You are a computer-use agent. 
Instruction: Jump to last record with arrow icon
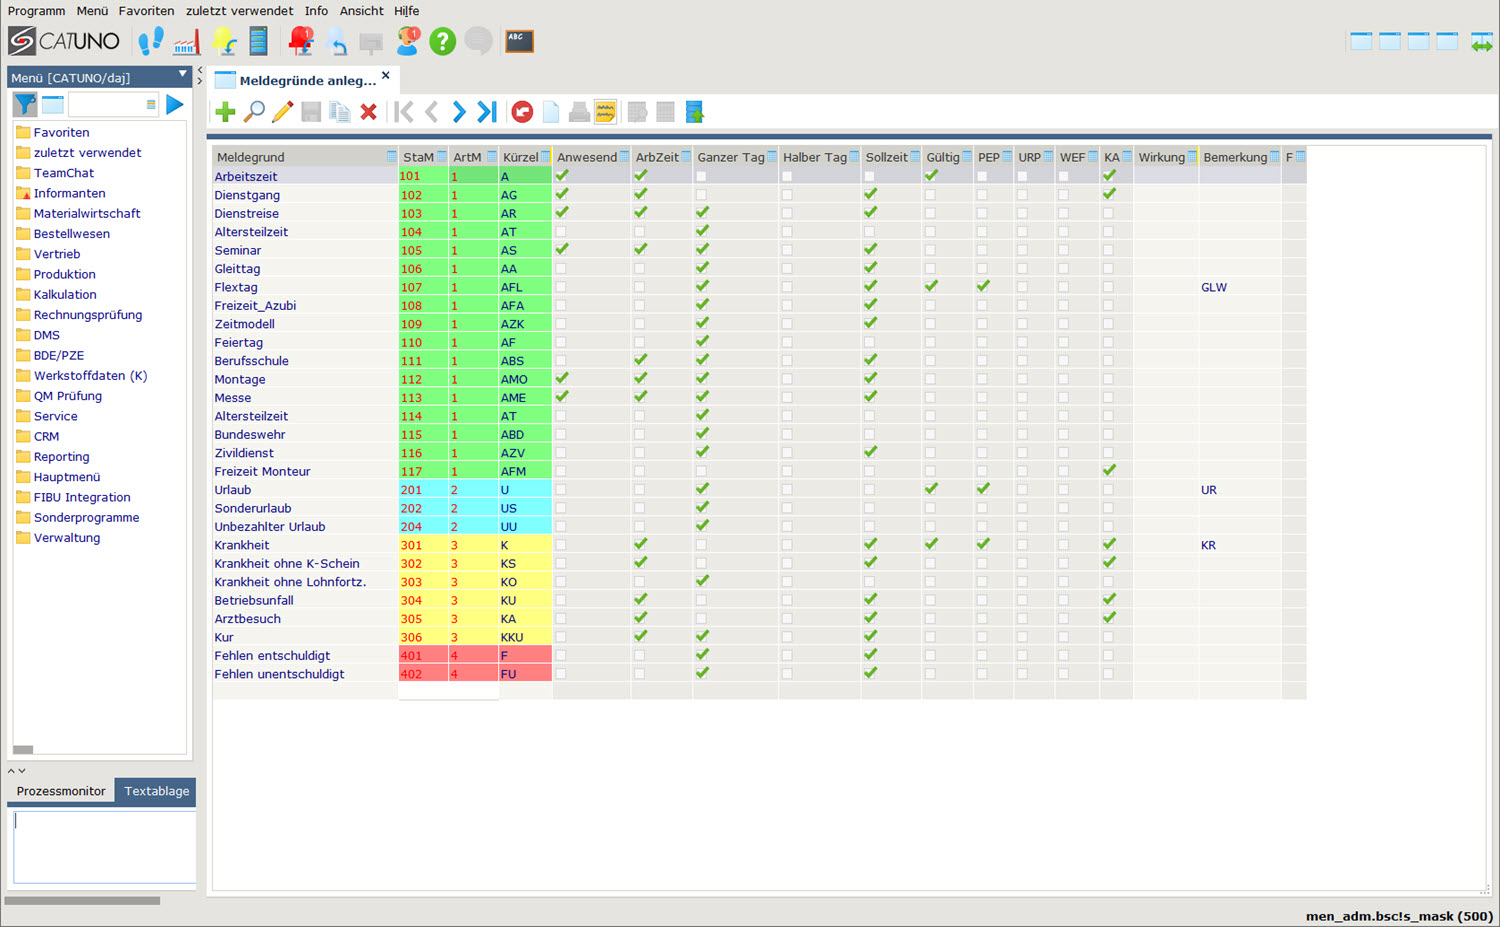click(487, 112)
